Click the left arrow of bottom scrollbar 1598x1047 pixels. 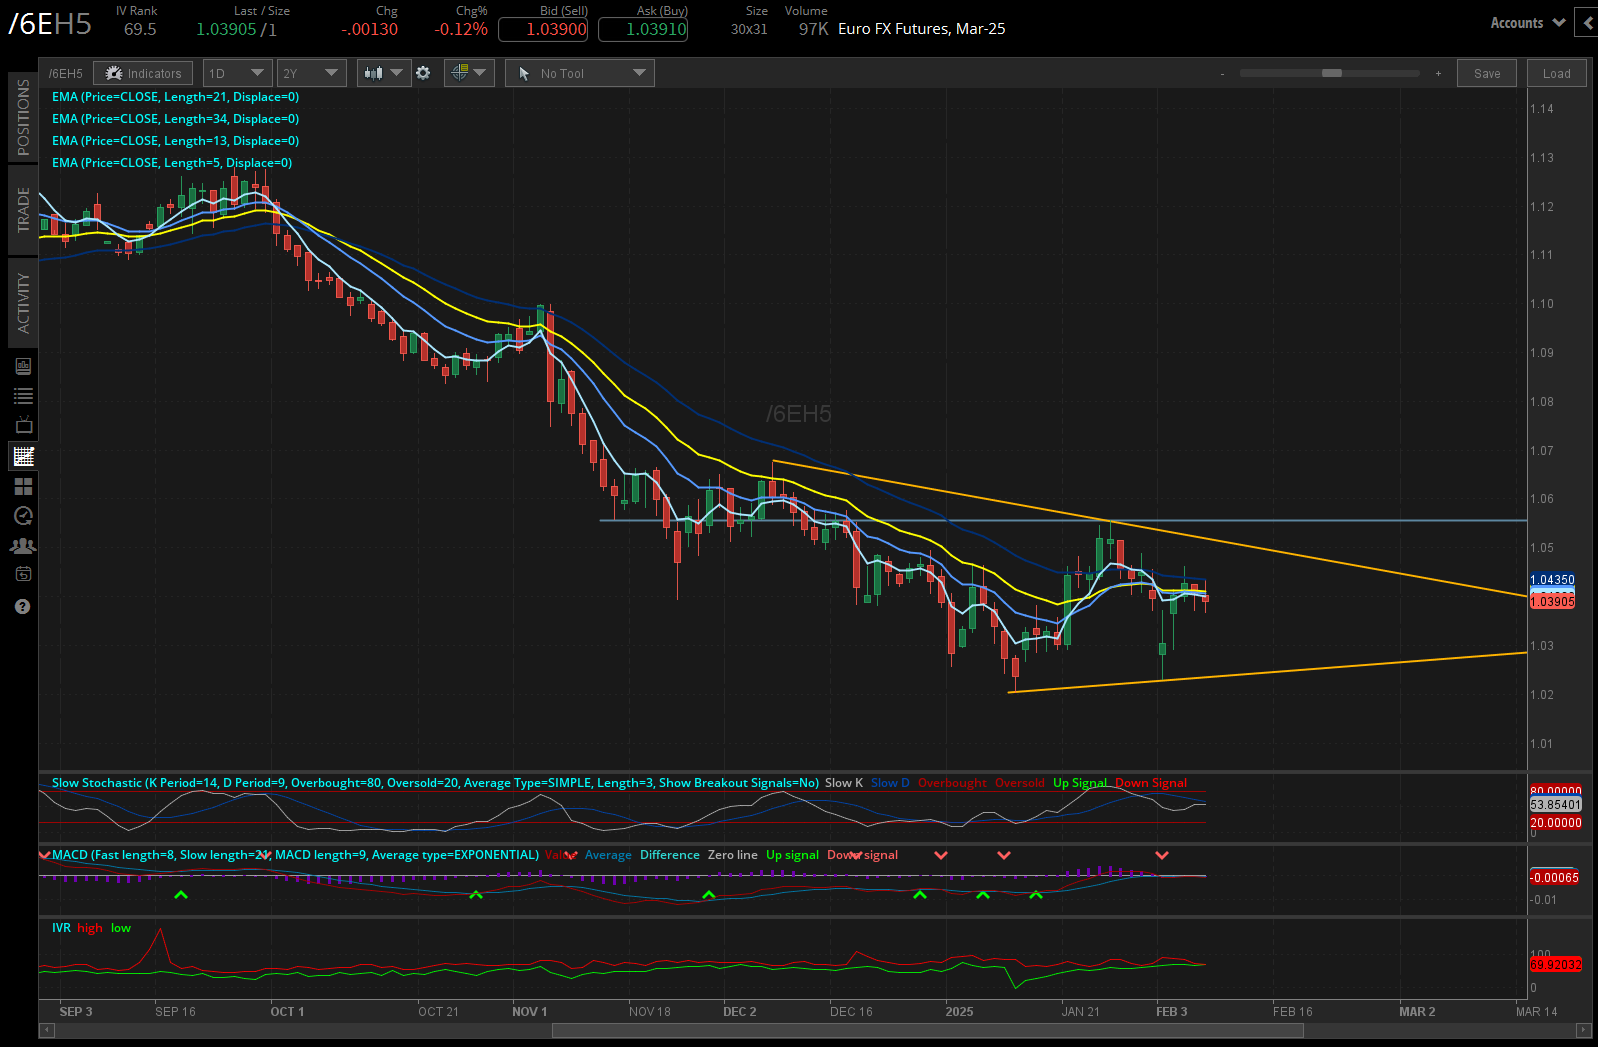pos(47,1029)
